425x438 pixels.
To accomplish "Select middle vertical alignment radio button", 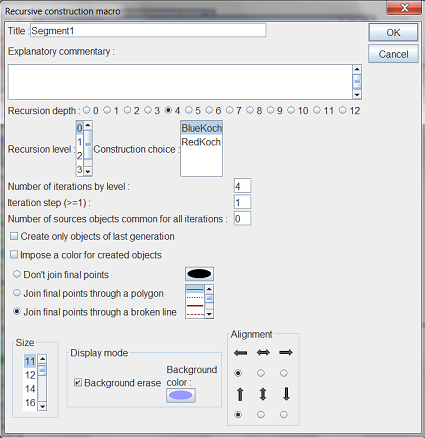I will [x=261, y=415].
